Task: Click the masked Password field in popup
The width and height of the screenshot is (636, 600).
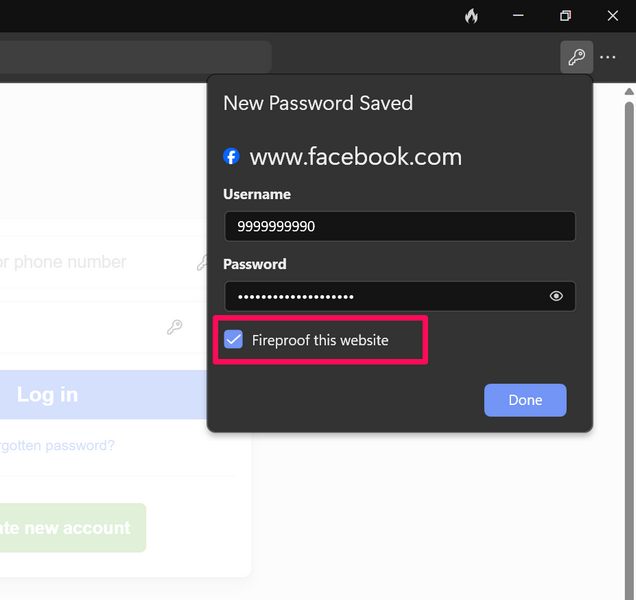Action: [385, 296]
